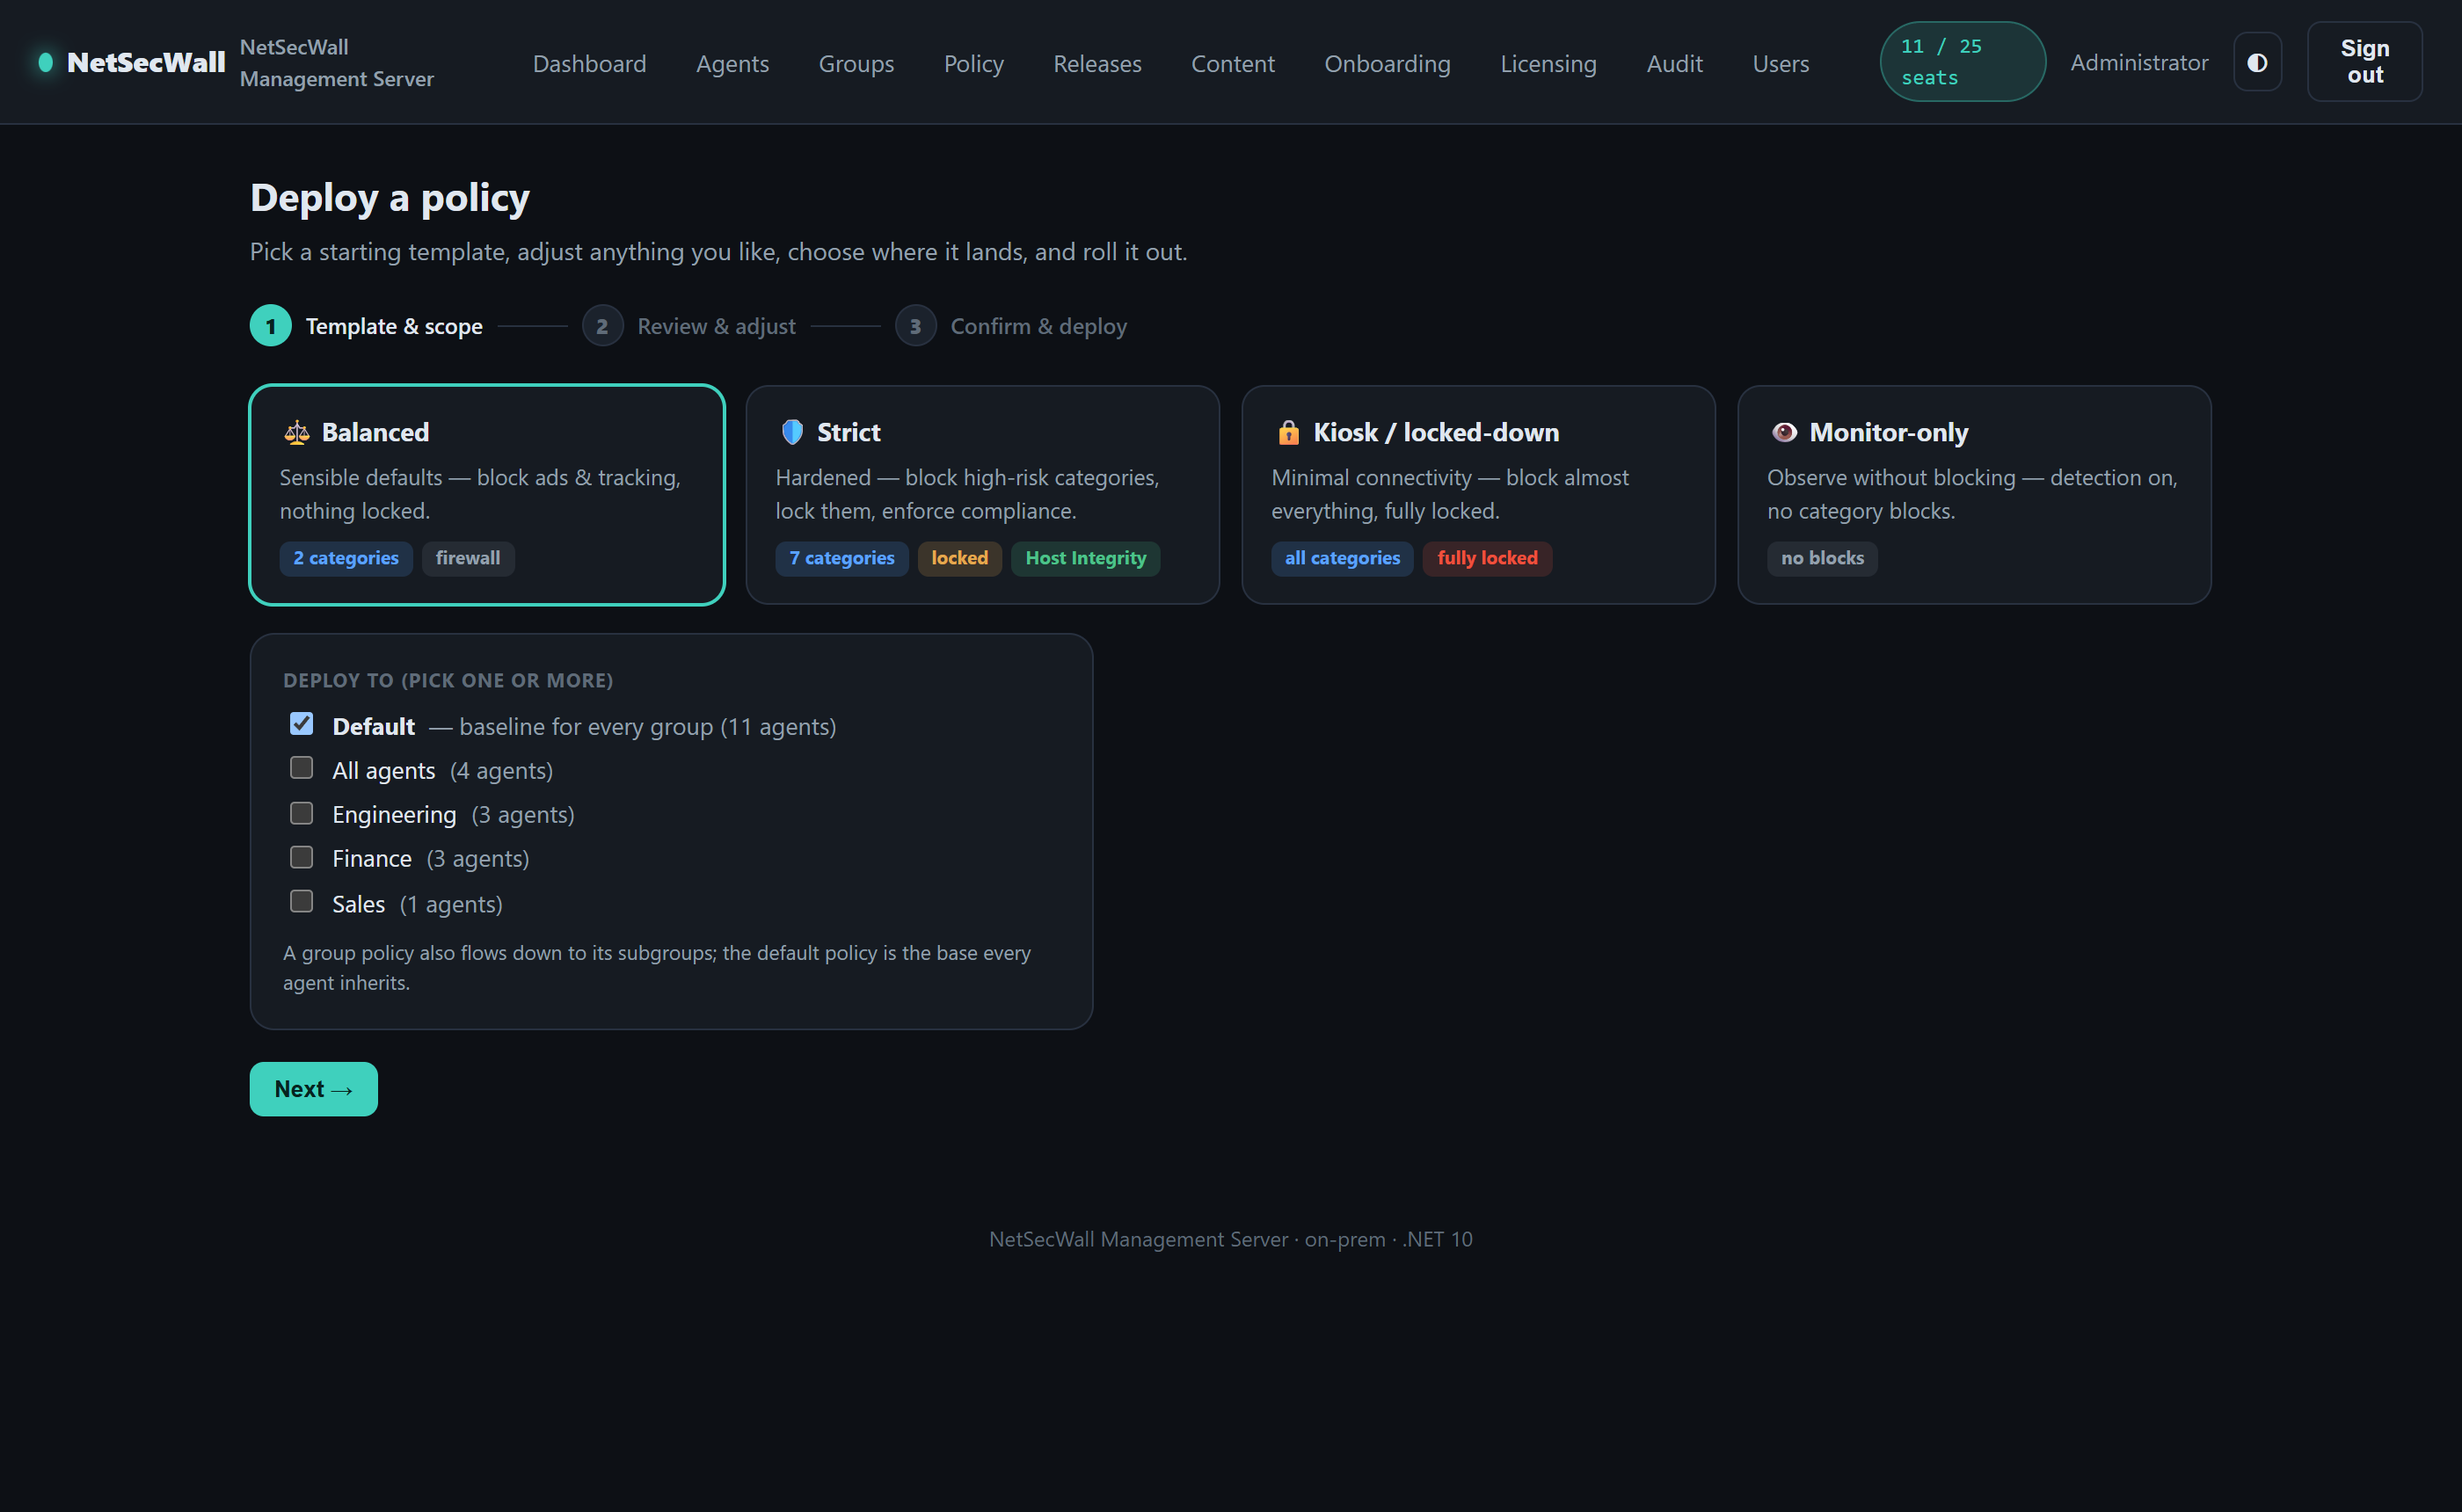Select the Monitor-only template card
Screen dimensions: 2462x1512
[x=1974, y=494]
